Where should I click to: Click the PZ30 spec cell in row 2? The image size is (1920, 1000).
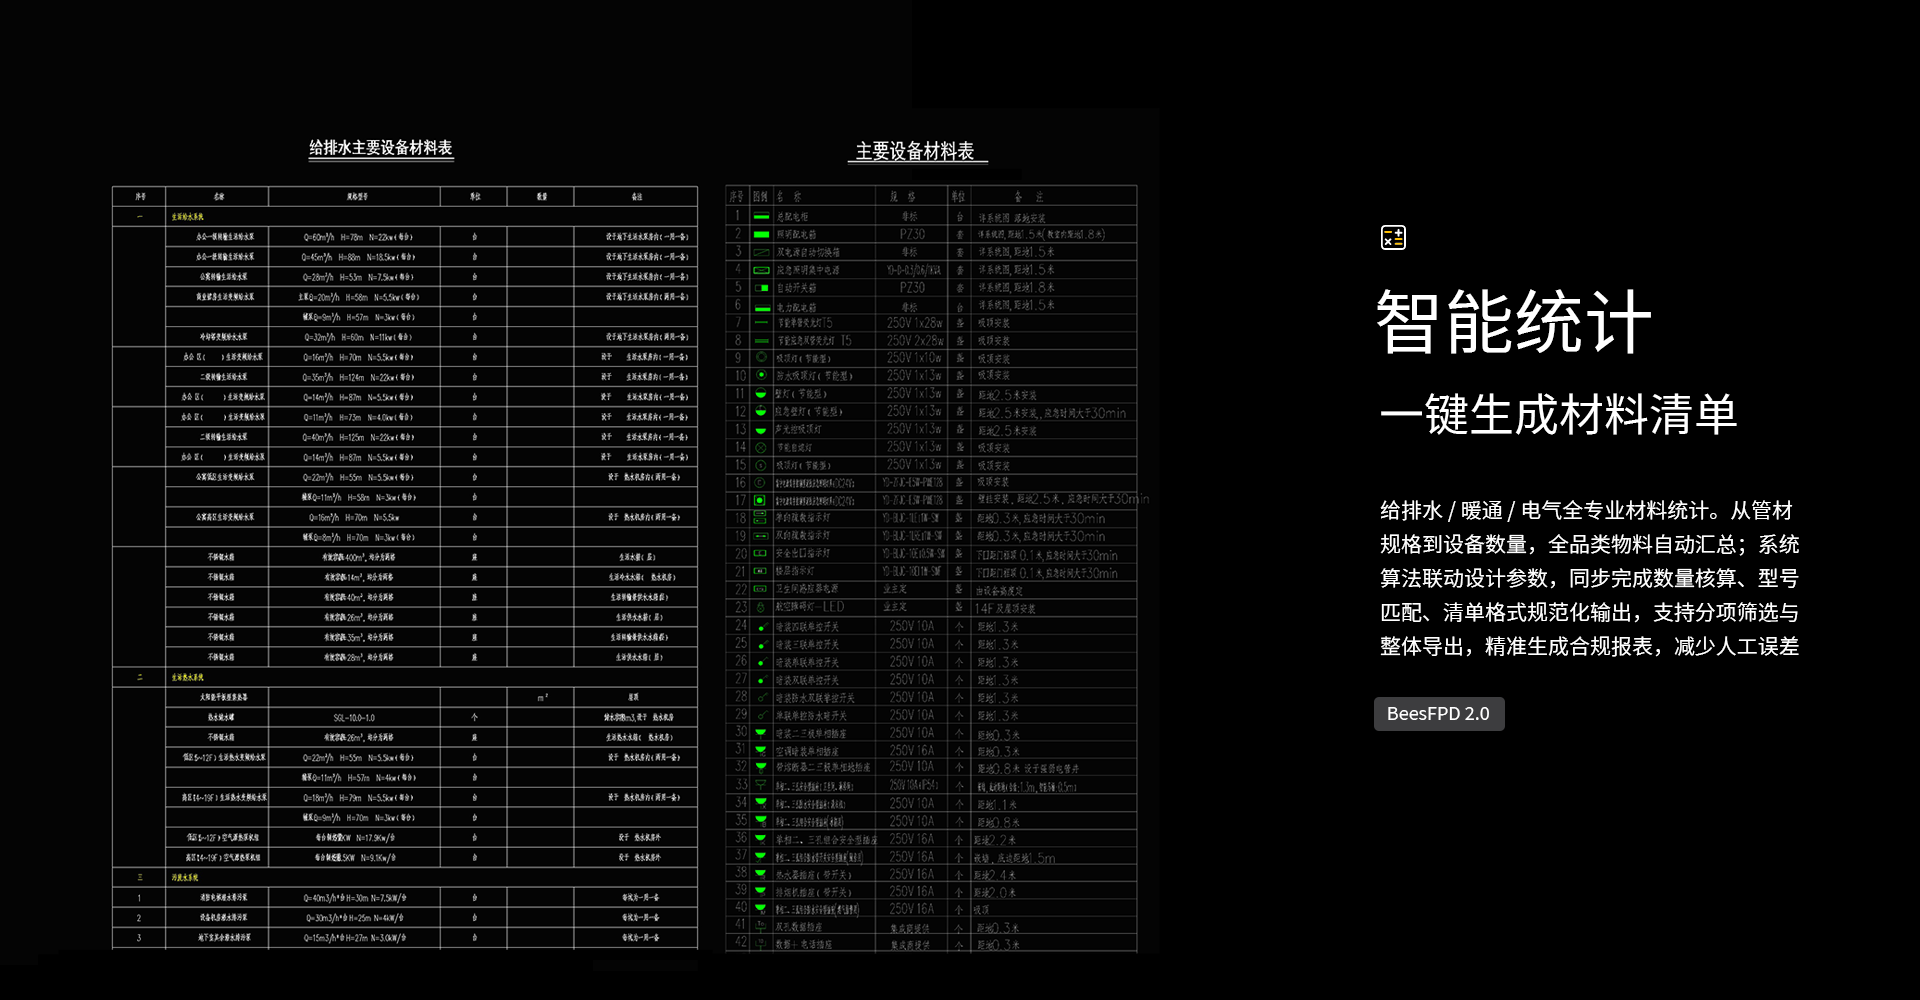[911, 234]
